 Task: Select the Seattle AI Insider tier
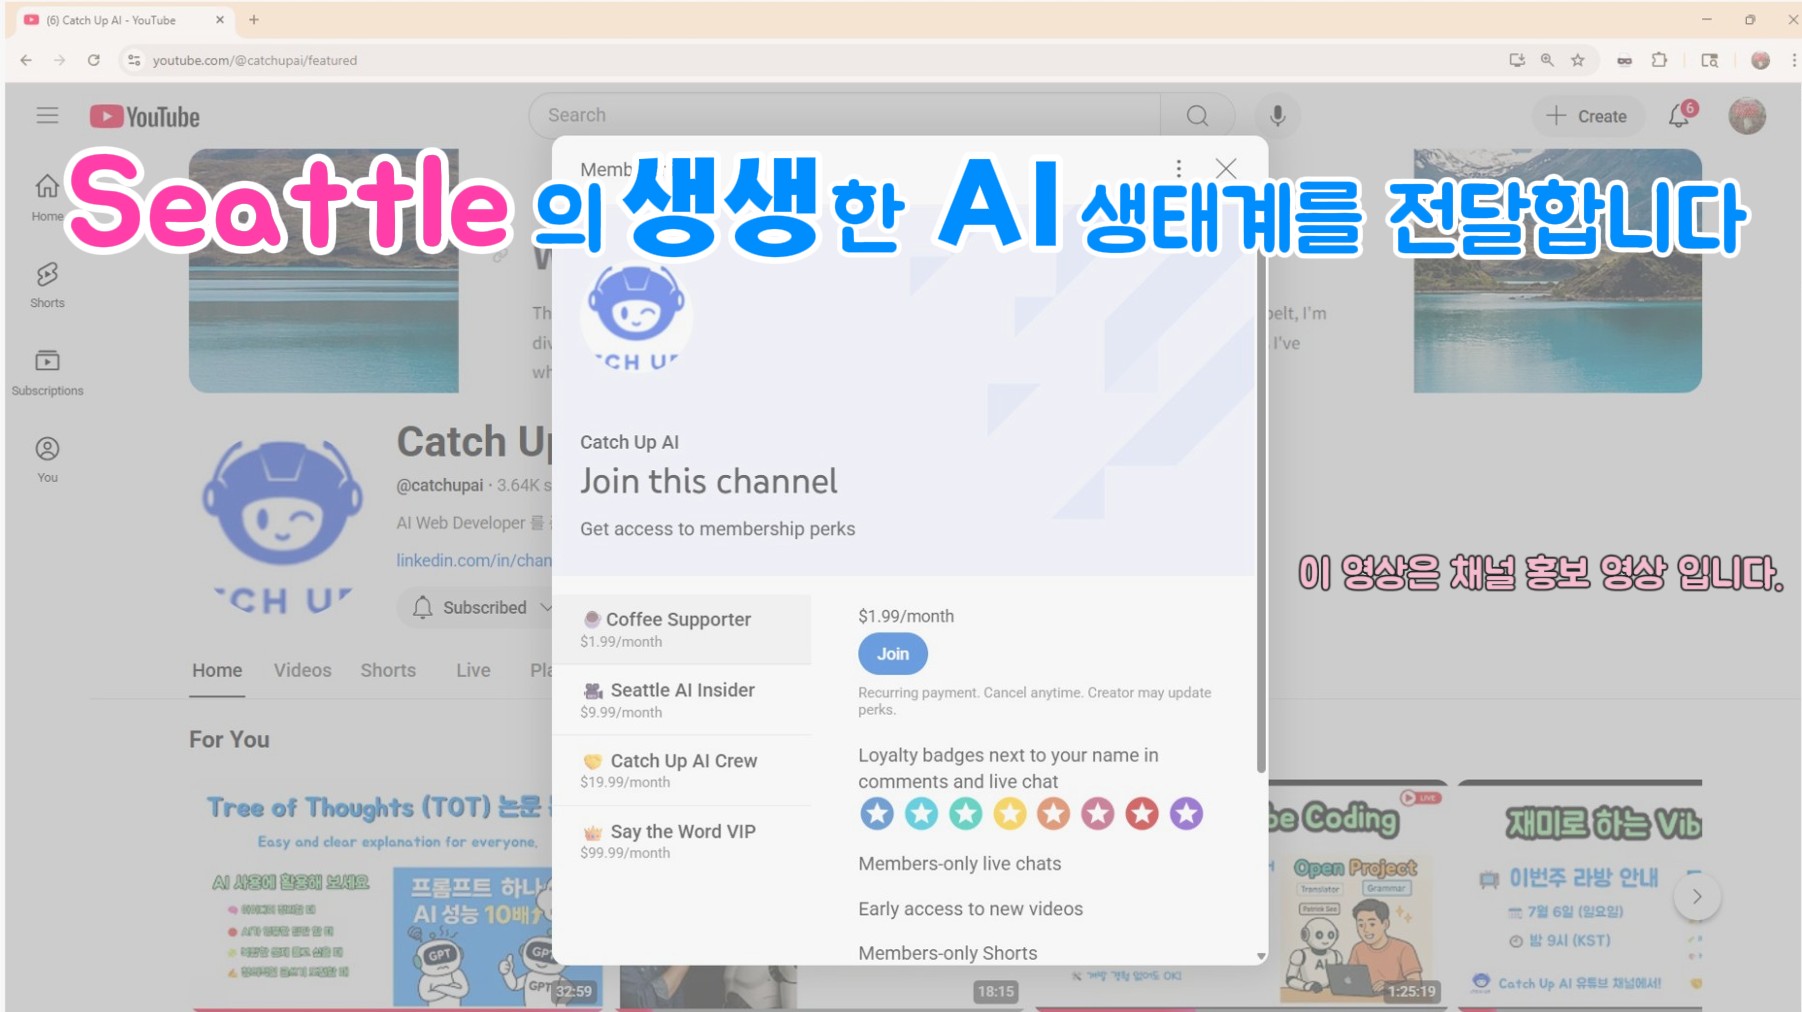click(682, 700)
